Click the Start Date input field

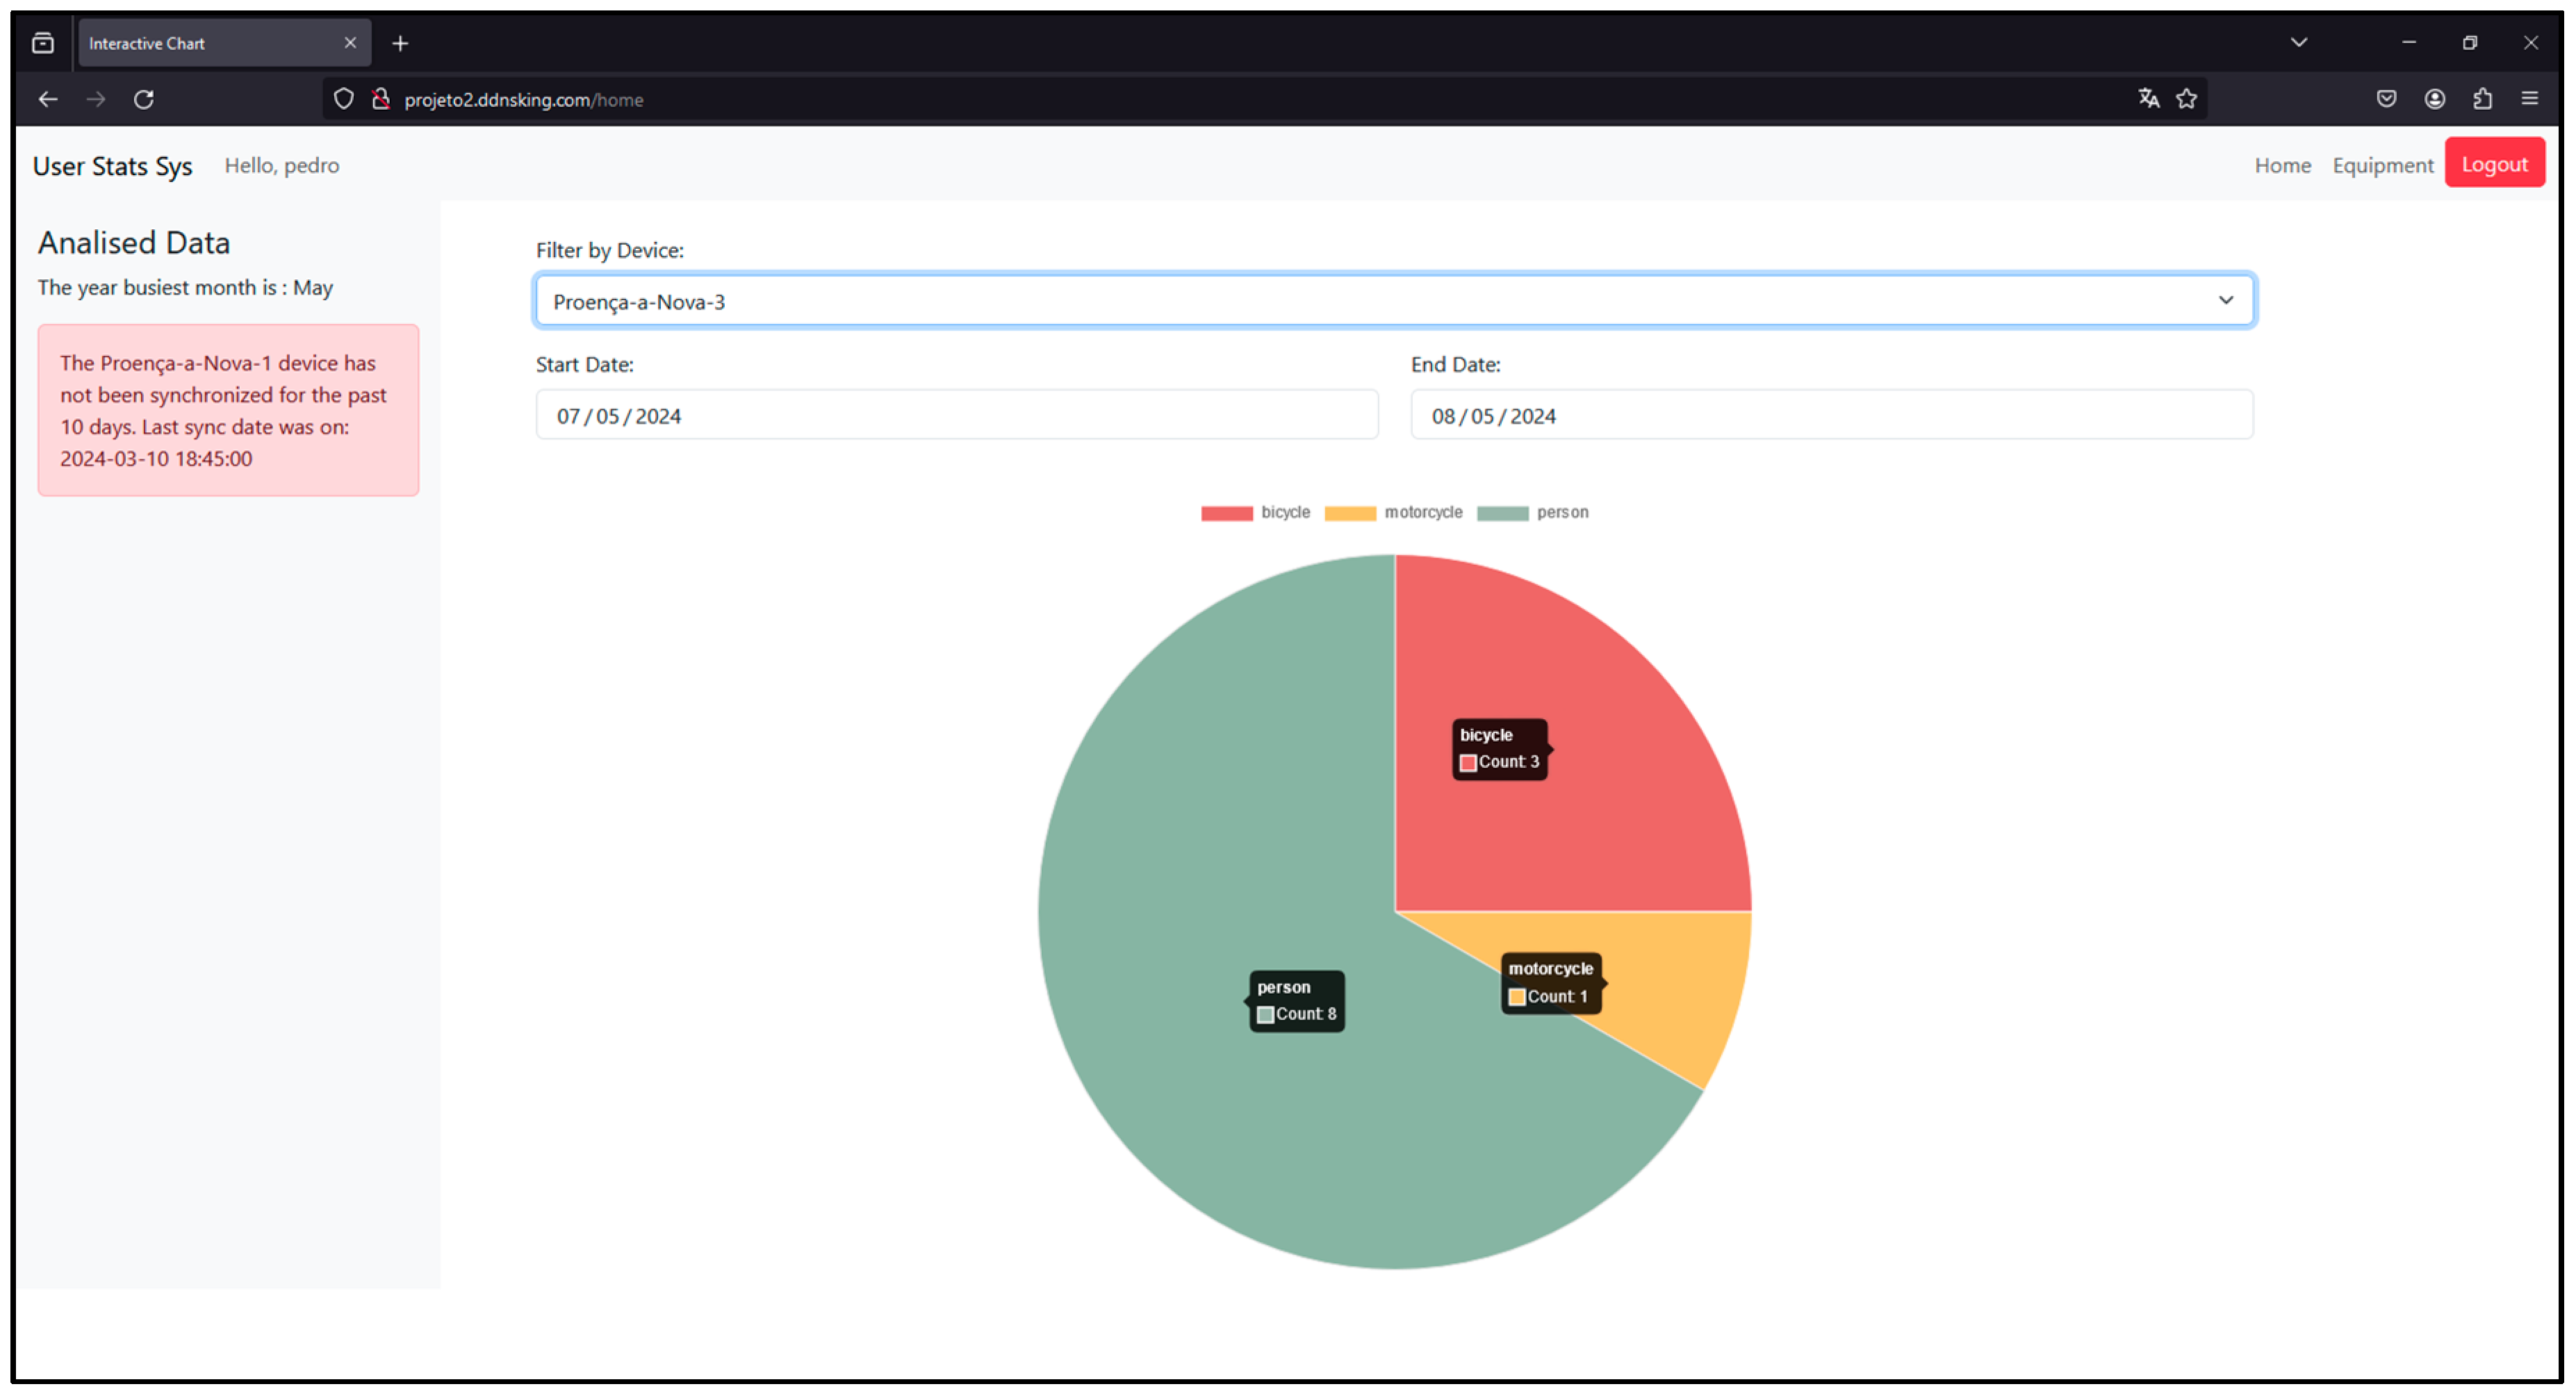click(956, 416)
